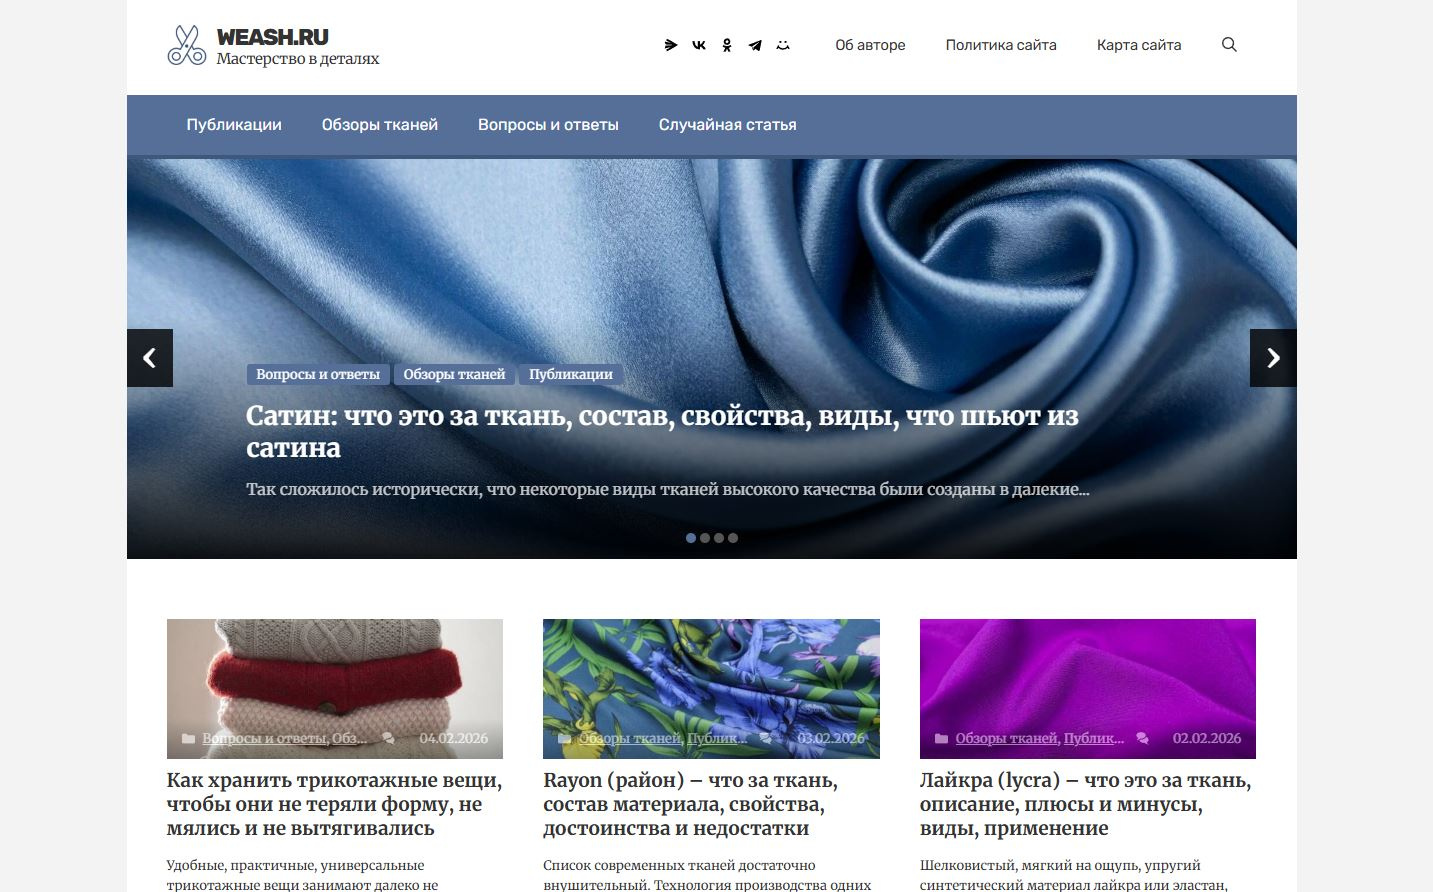Open the Лайкра (lycra) article title
Screen dimensions: 1433x892
click(x=1086, y=804)
